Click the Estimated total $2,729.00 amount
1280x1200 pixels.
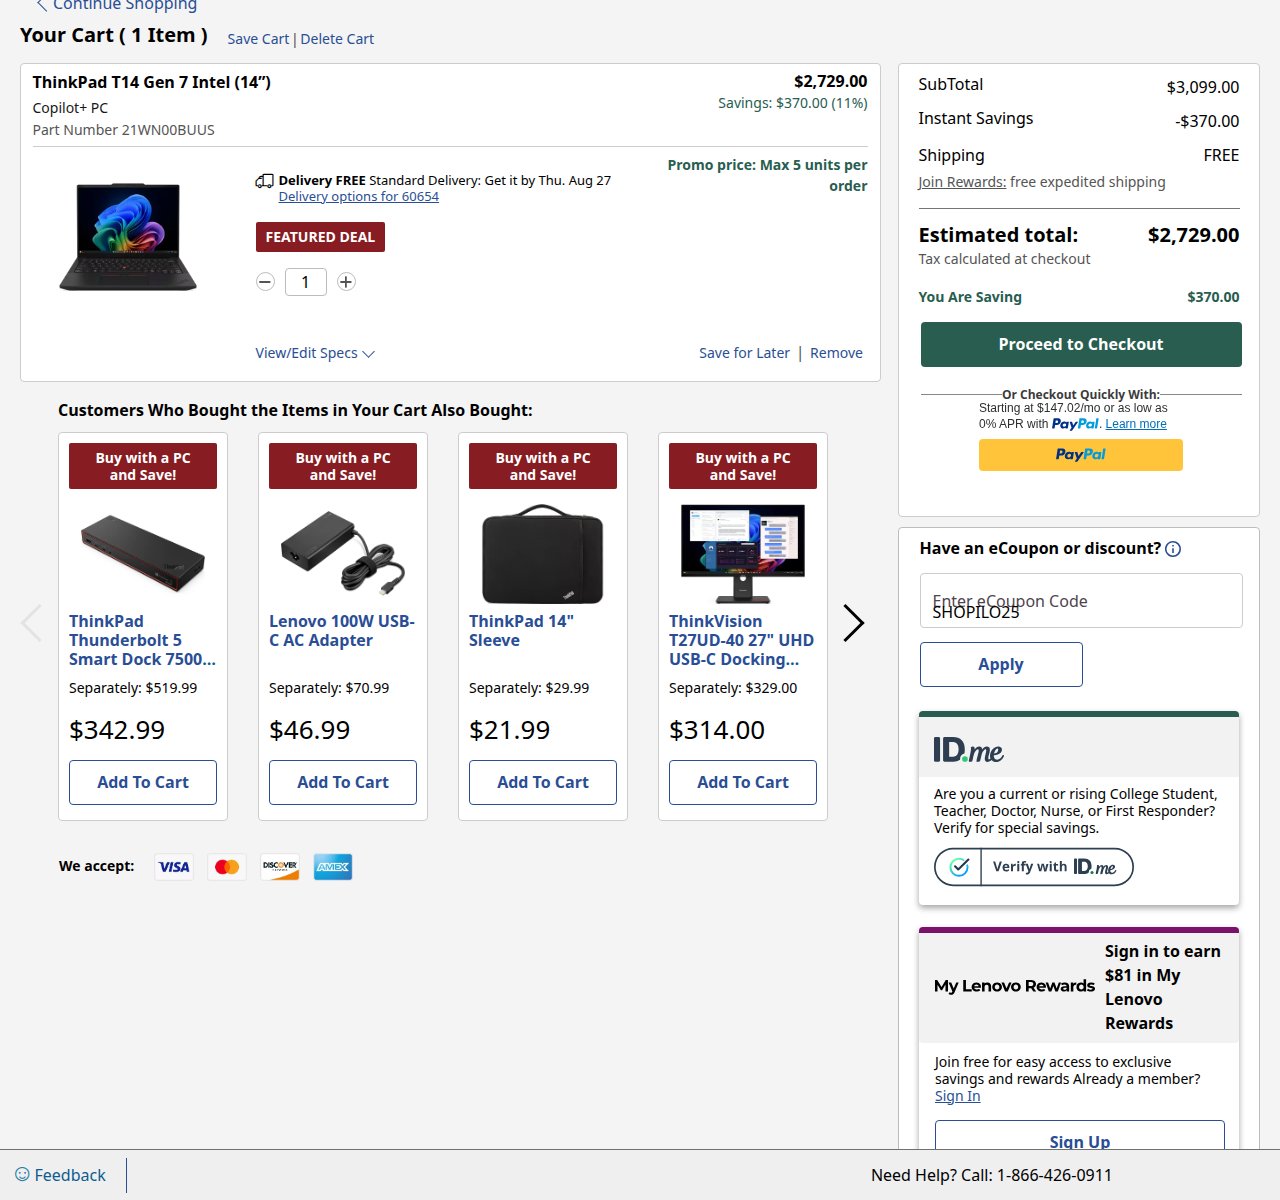pyautogui.click(x=1193, y=235)
